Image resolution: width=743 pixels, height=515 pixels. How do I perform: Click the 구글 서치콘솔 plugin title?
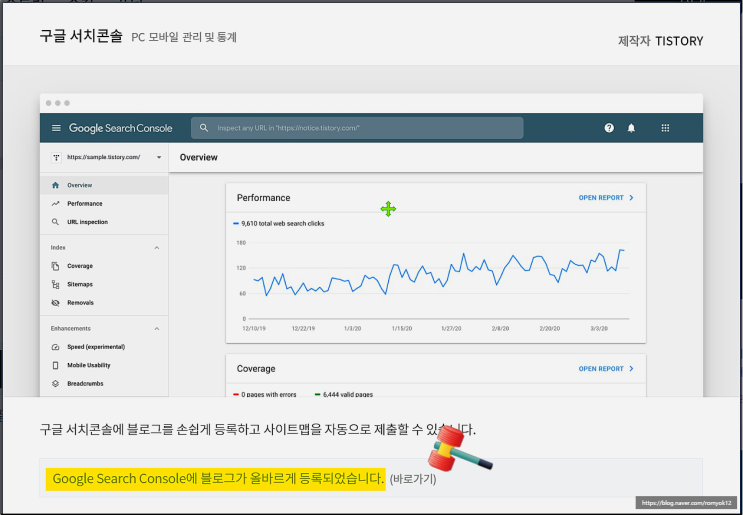(81, 36)
